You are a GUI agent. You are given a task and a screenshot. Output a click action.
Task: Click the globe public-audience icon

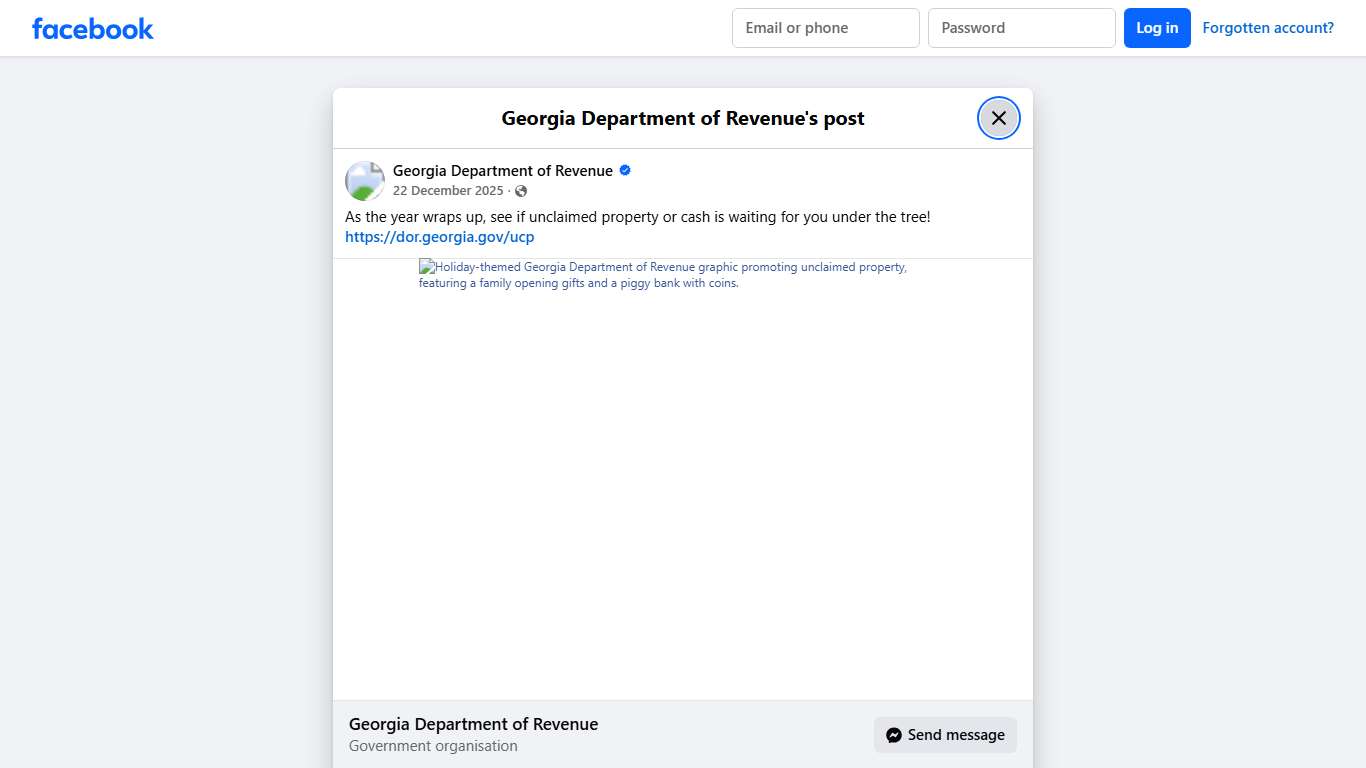click(x=521, y=191)
